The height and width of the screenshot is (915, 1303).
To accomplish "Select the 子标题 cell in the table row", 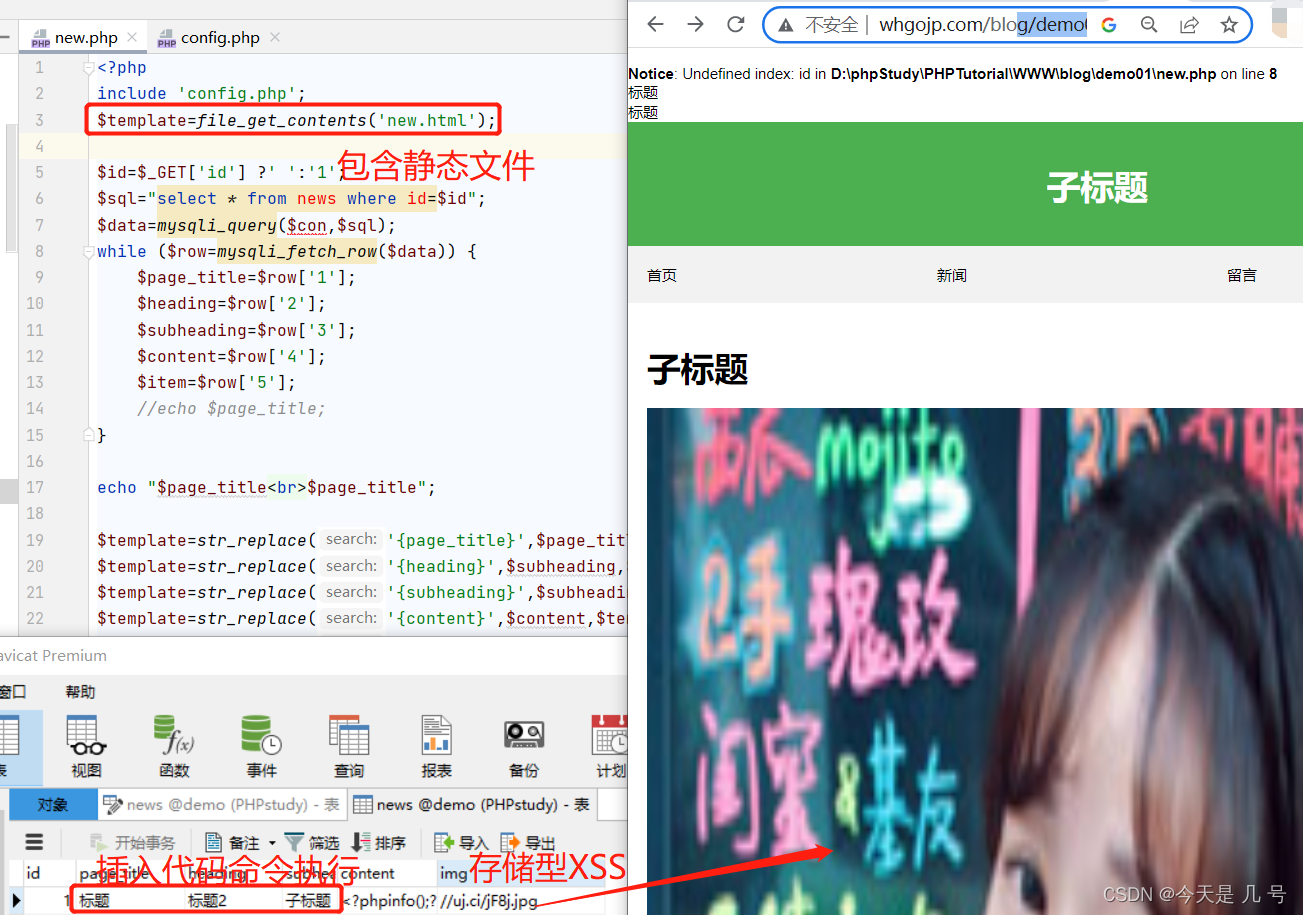I will click(x=308, y=901).
